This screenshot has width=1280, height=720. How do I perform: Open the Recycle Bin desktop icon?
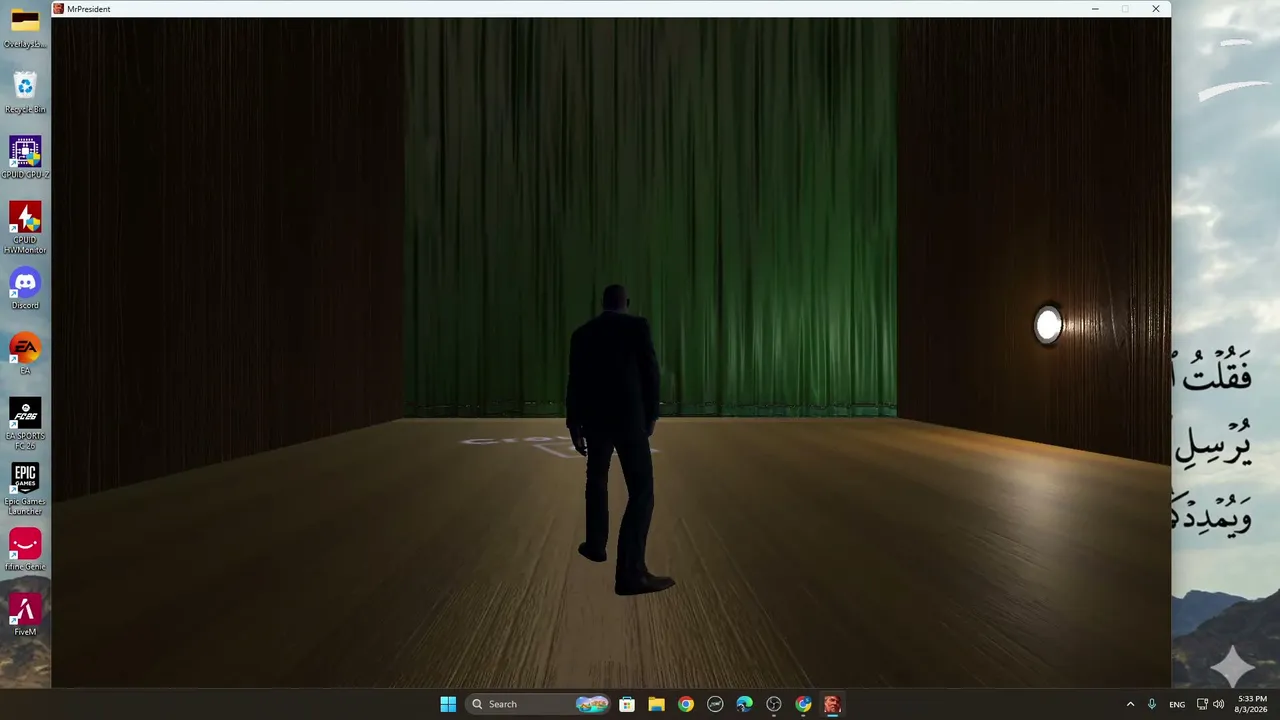click(x=25, y=92)
